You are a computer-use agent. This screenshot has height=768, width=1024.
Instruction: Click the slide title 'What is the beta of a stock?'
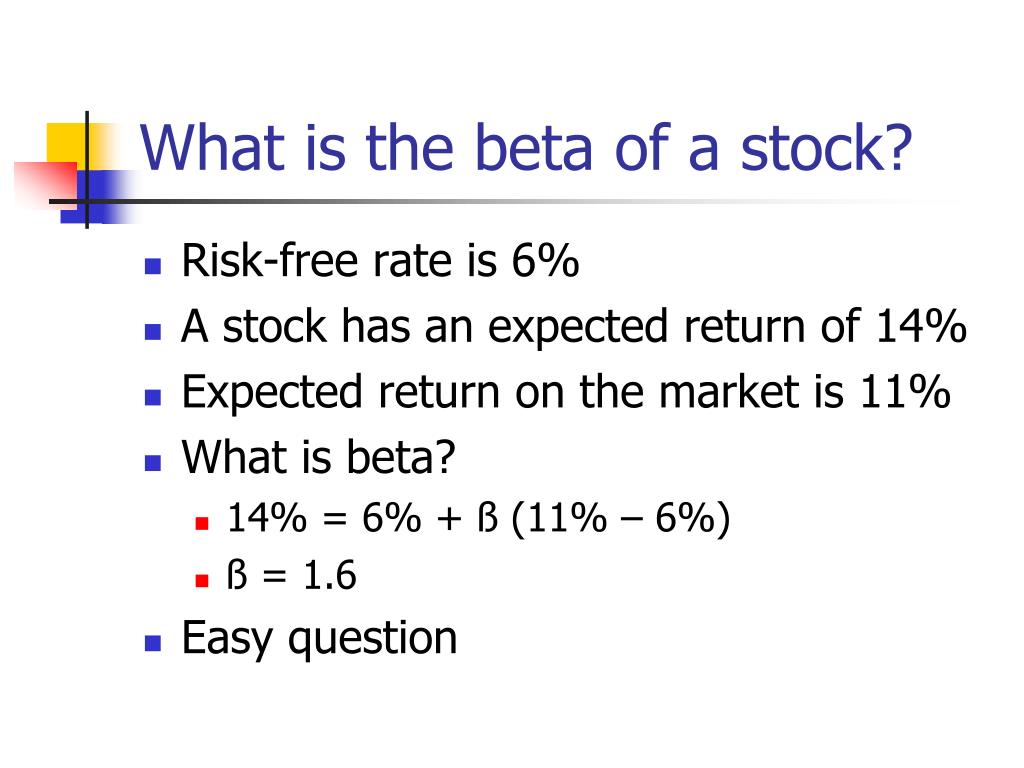[x=526, y=148]
